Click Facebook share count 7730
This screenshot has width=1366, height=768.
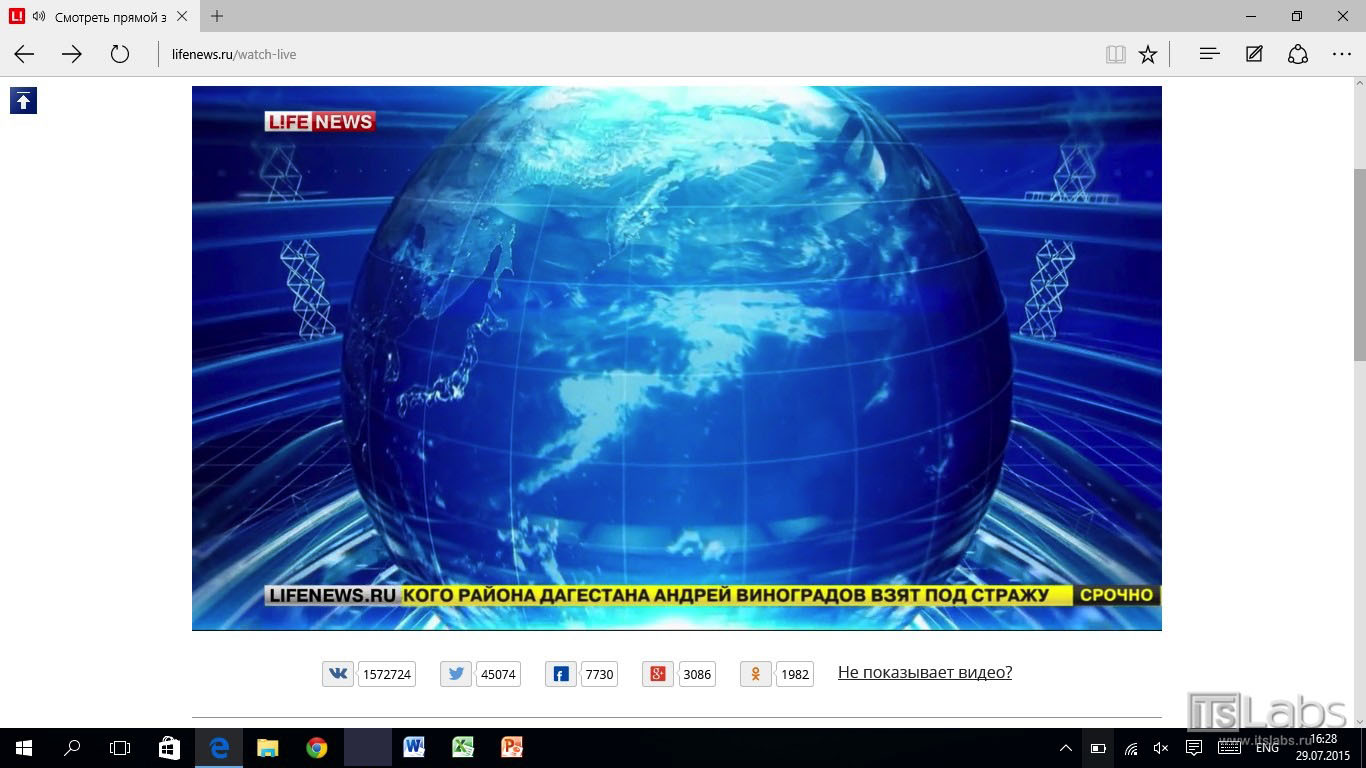pyautogui.click(x=599, y=674)
